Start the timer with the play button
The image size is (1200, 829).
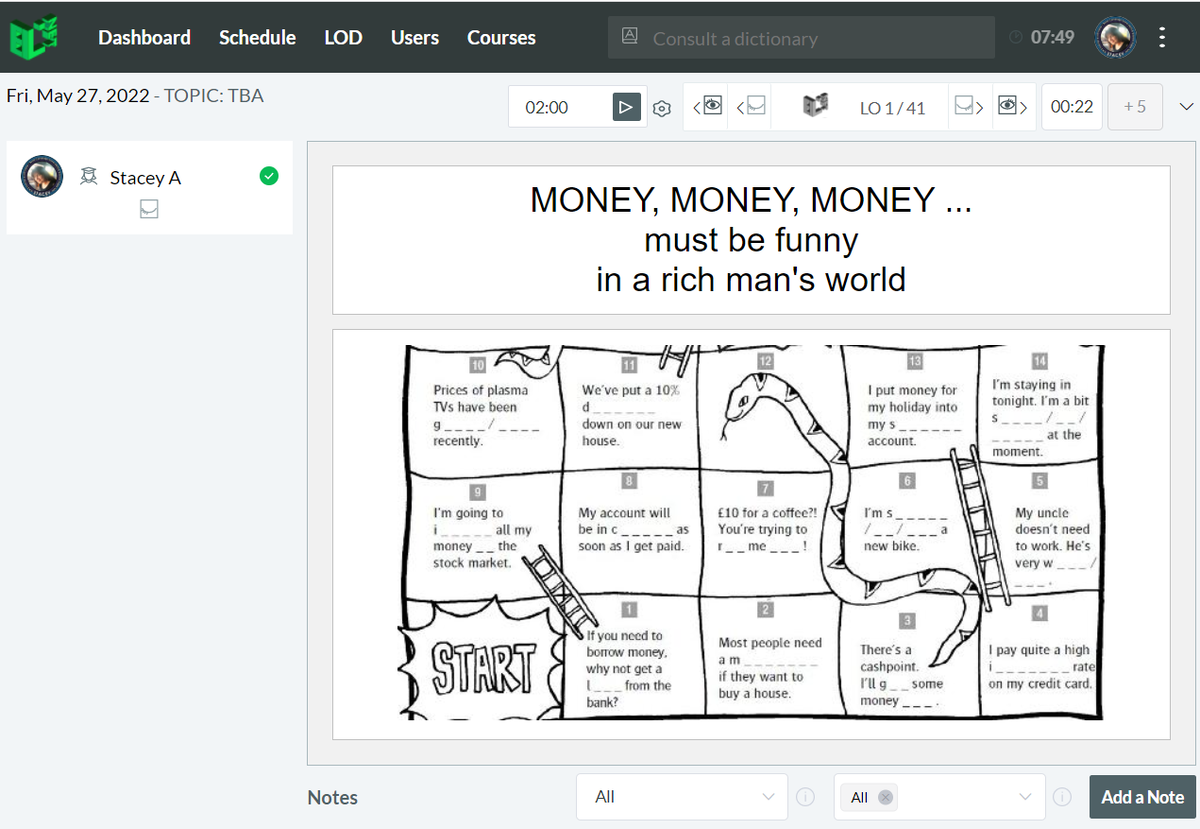tap(626, 107)
